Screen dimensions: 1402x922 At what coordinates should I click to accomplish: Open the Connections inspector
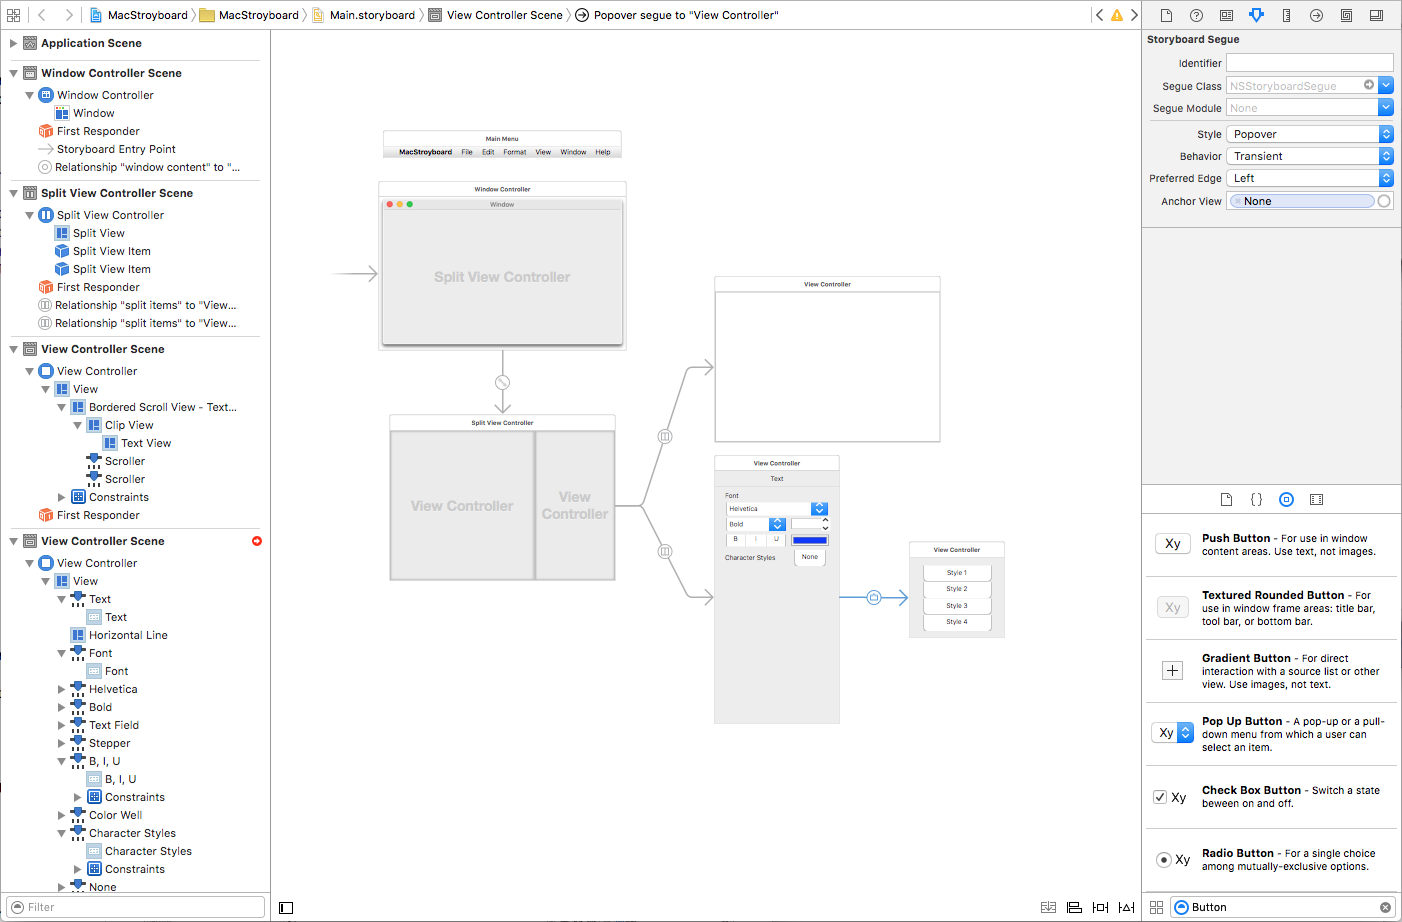point(1316,15)
